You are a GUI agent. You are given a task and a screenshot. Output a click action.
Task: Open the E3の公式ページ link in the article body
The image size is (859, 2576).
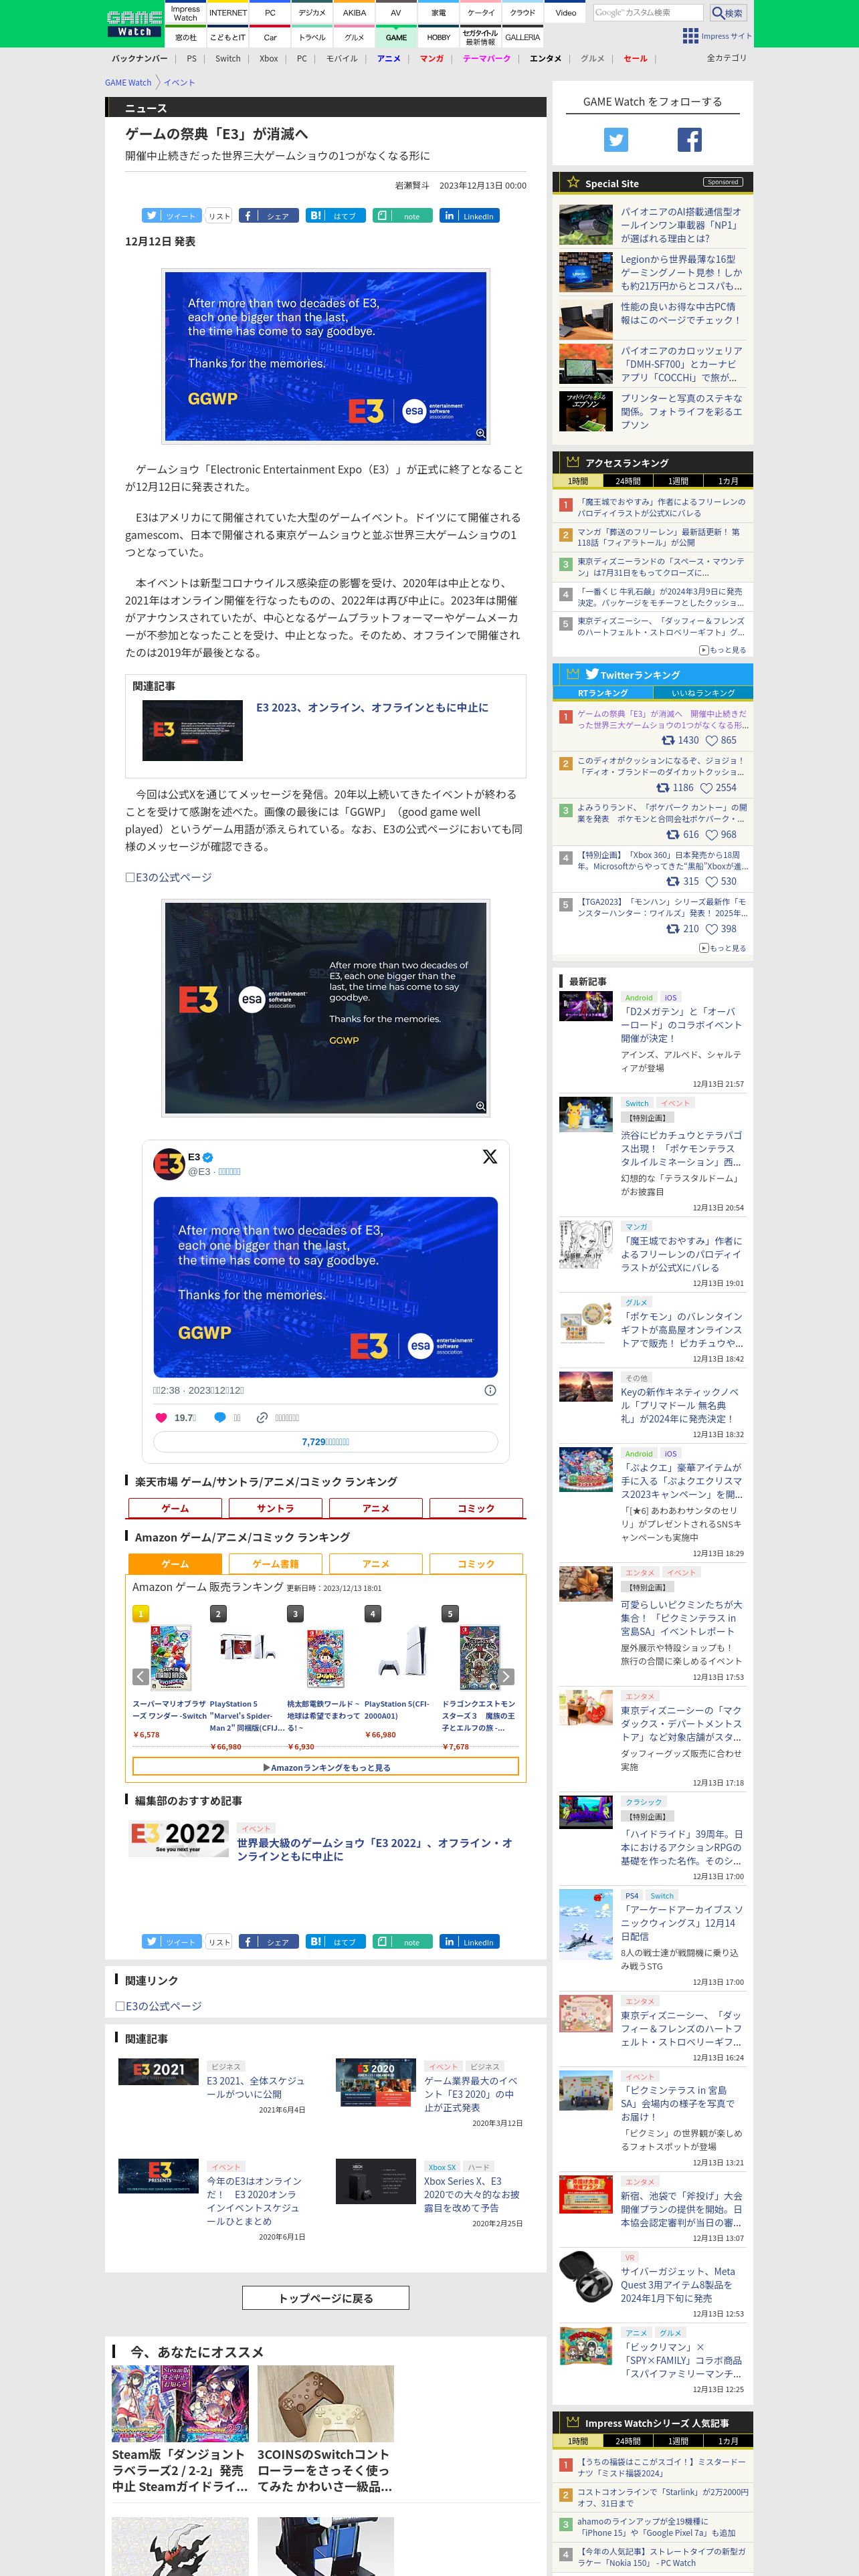coord(173,877)
